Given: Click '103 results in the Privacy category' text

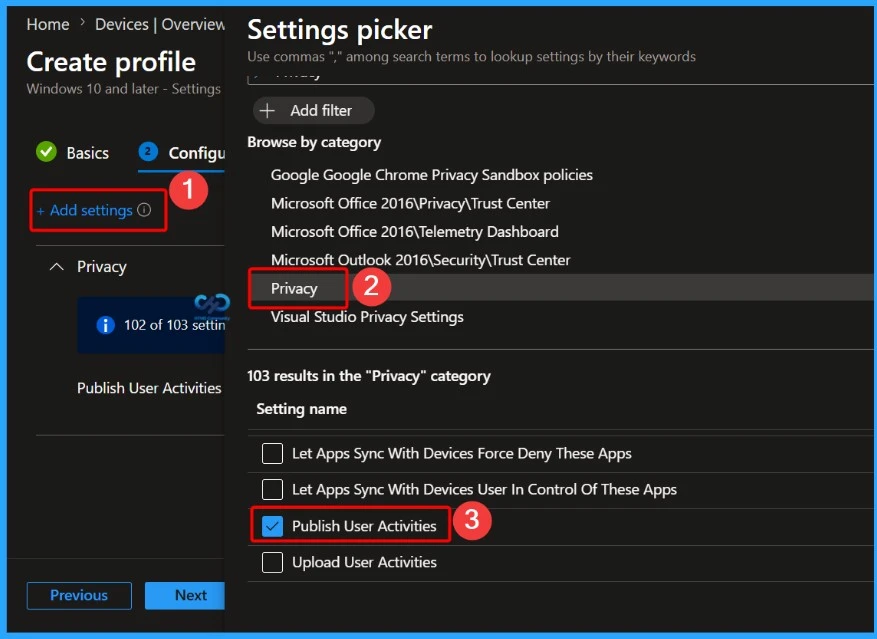Looking at the screenshot, I should coord(369,376).
